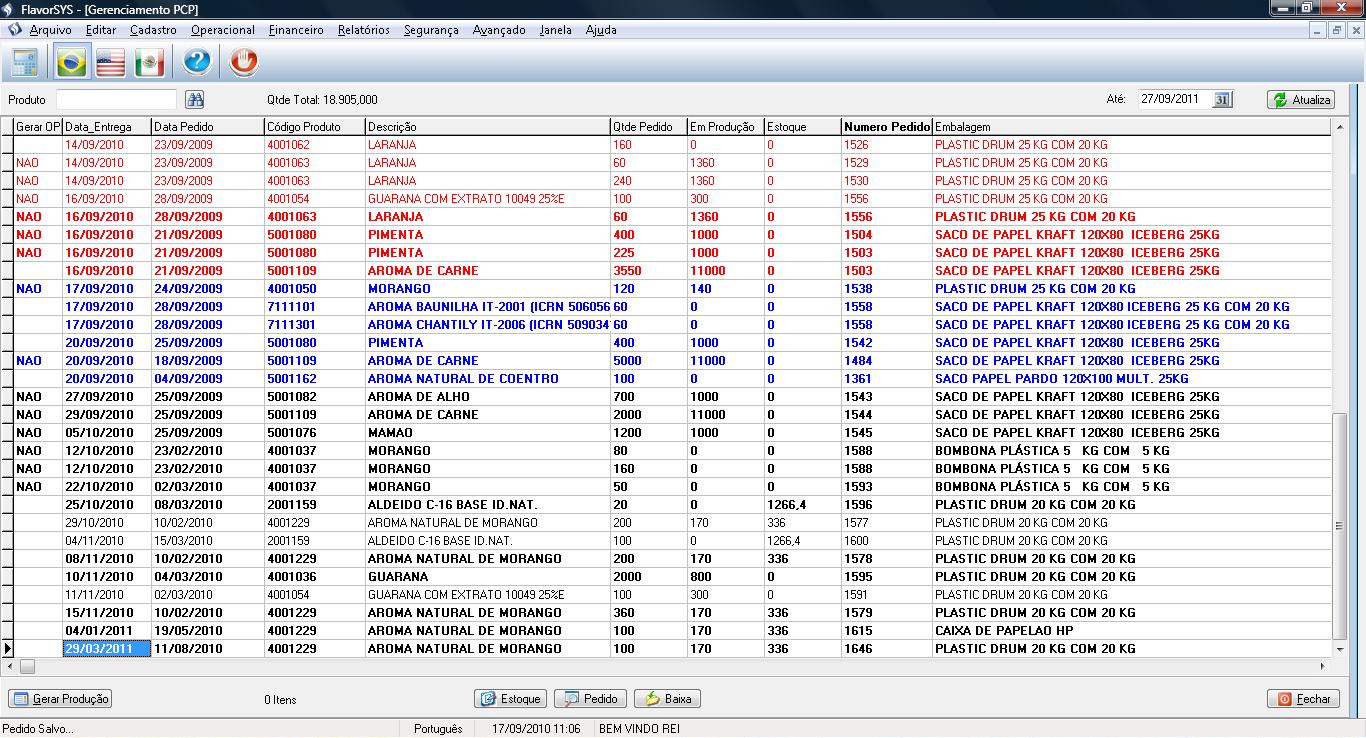The image size is (1366, 738).
Task: Sort by Em Produção column header
Action: pos(725,127)
